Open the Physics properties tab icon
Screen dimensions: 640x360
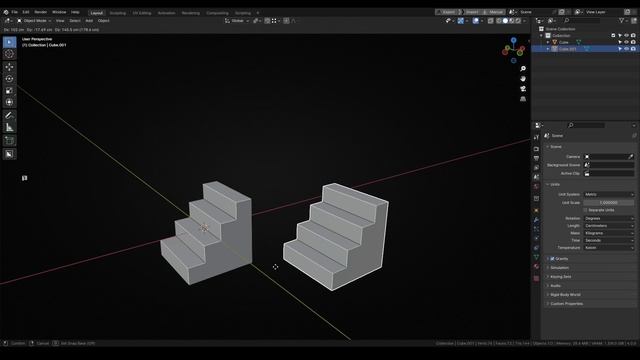[536, 239]
